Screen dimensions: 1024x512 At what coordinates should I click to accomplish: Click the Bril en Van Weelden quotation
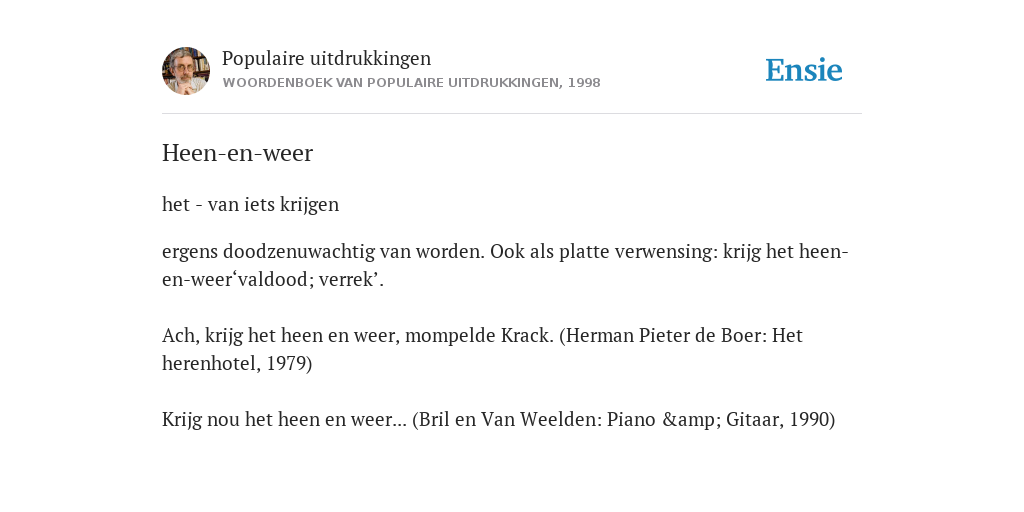(x=499, y=419)
